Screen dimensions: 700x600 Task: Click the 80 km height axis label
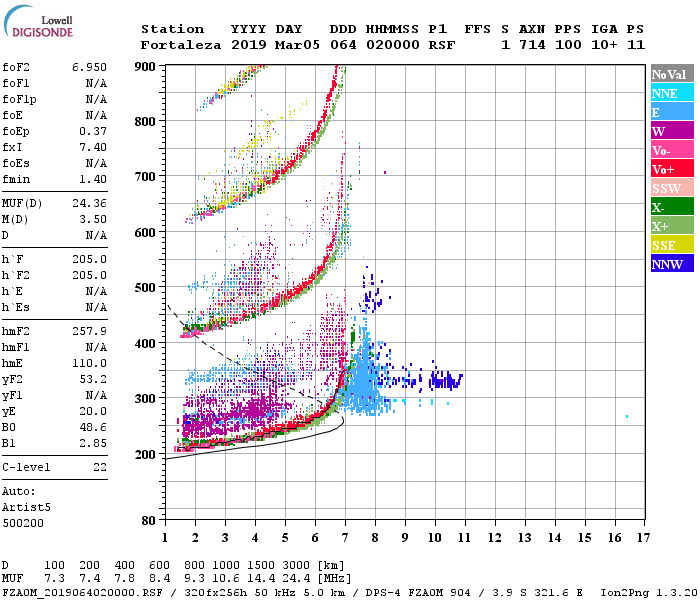(x=149, y=520)
